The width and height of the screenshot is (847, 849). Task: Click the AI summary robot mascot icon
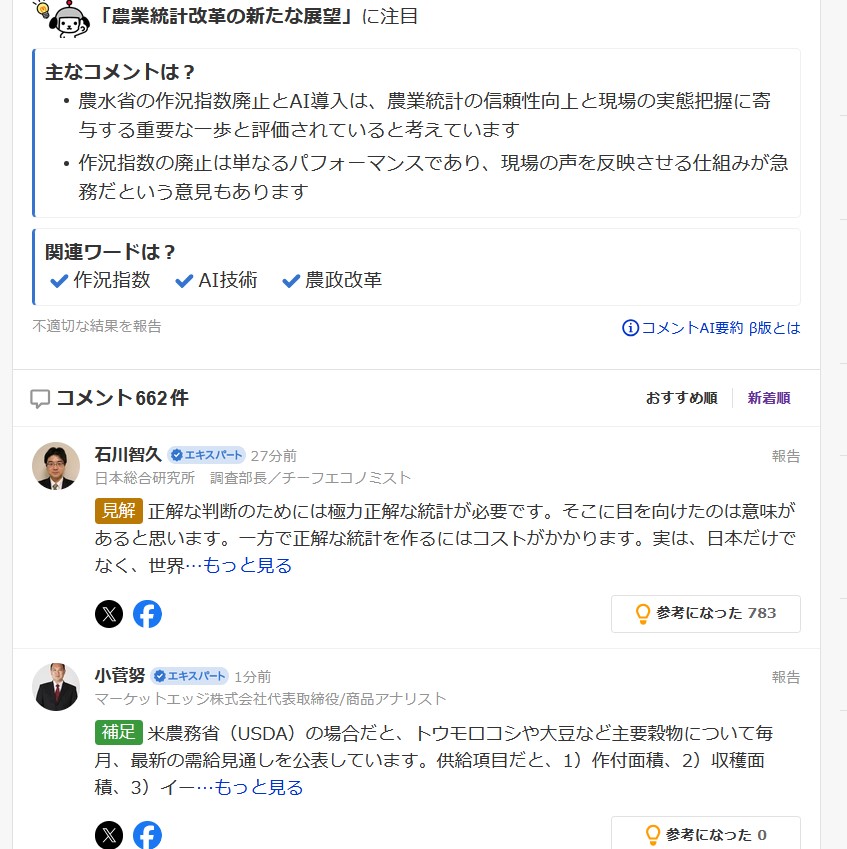(x=64, y=18)
